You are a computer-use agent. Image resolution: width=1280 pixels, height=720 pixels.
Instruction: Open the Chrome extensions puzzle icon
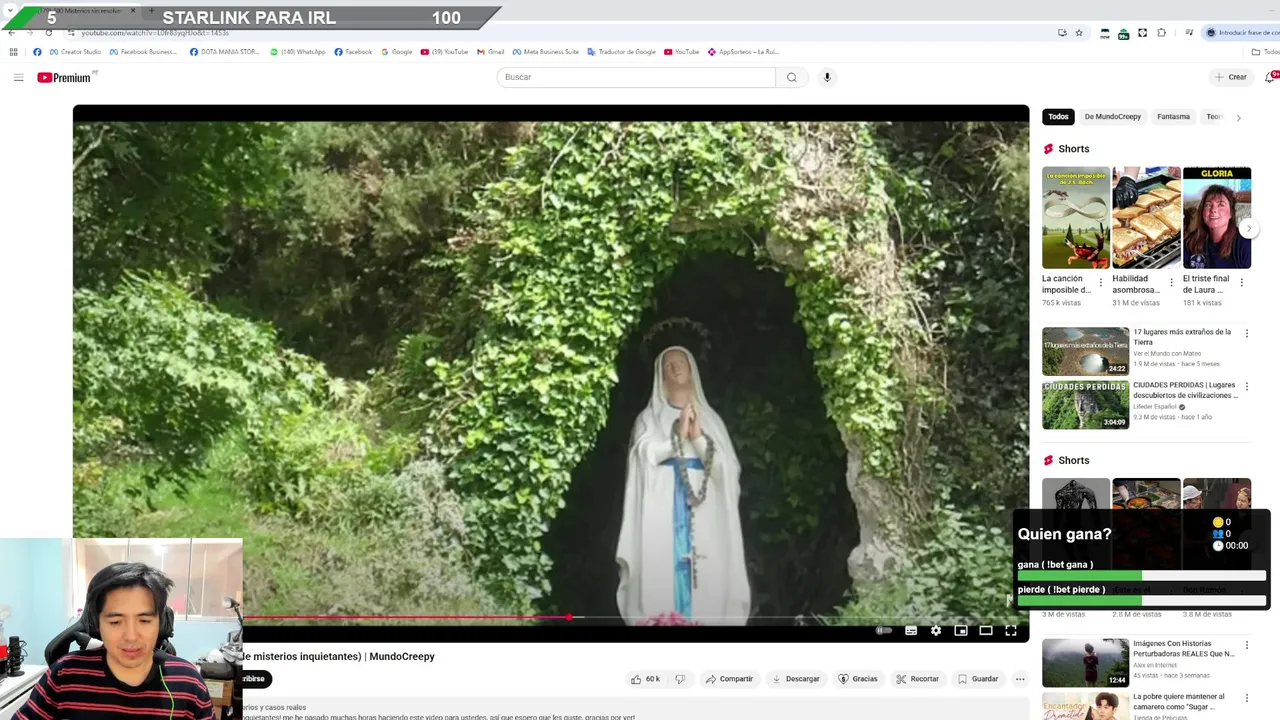pos(1161,33)
